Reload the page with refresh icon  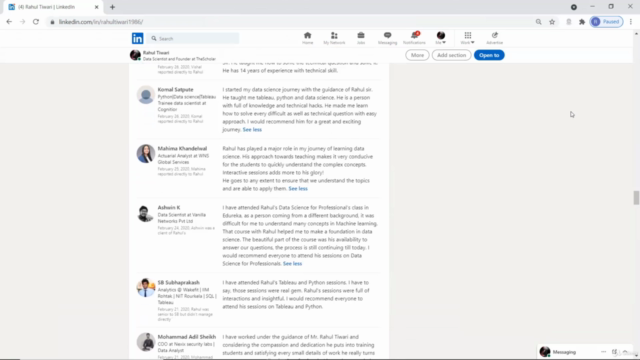[36, 22]
